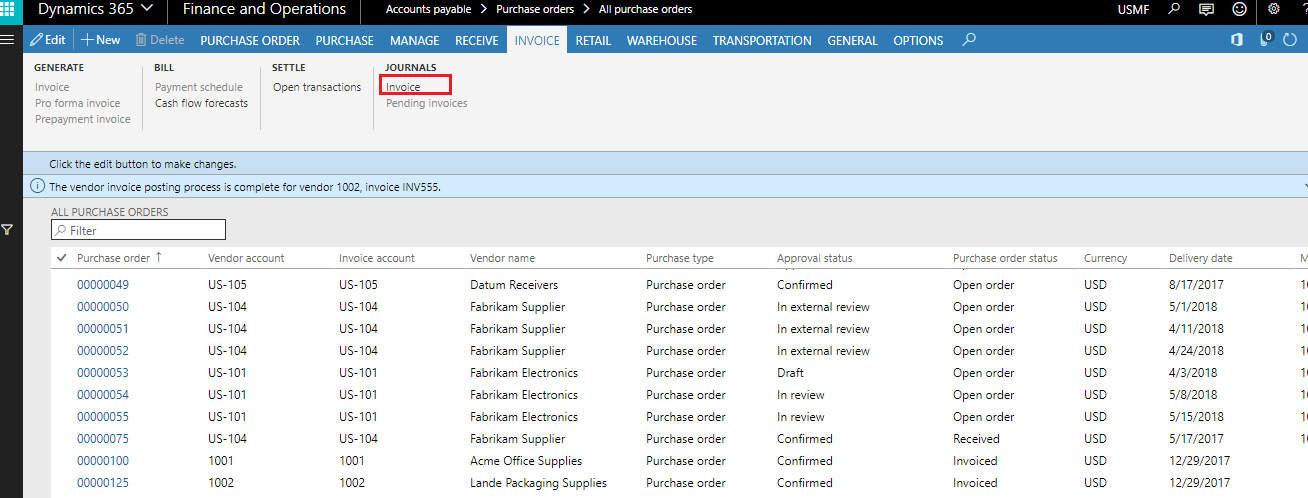Switch to GENERAL tab

(x=853, y=40)
